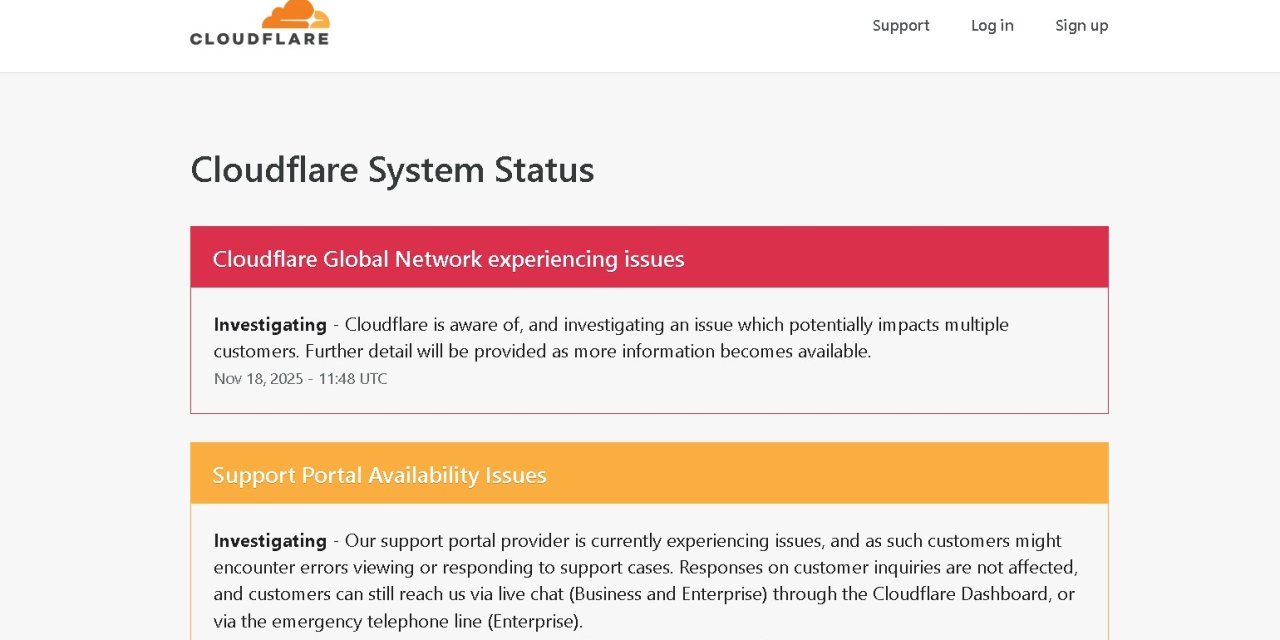The height and width of the screenshot is (640, 1280).
Task: Open the Support Portal Availability Issues incident
Action: [379, 475]
